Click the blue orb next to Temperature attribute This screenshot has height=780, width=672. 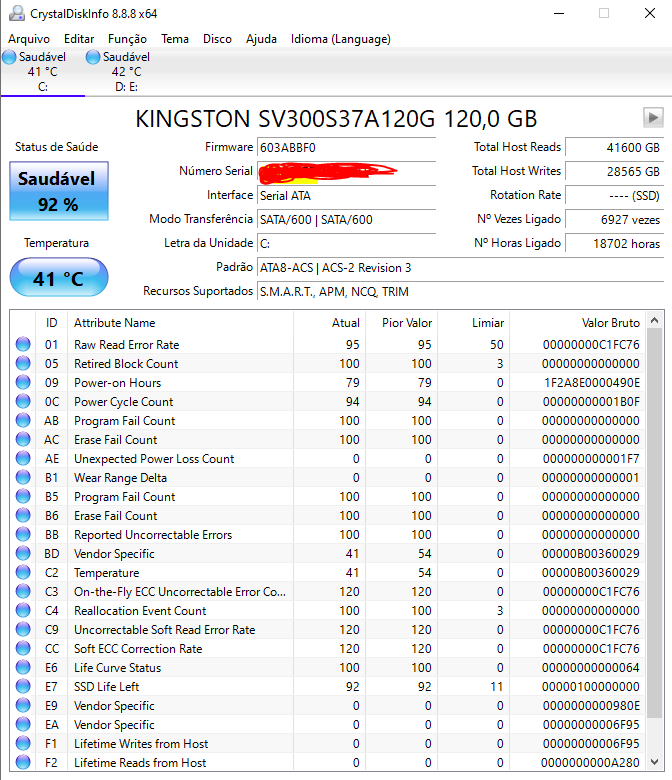coord(23,573)
